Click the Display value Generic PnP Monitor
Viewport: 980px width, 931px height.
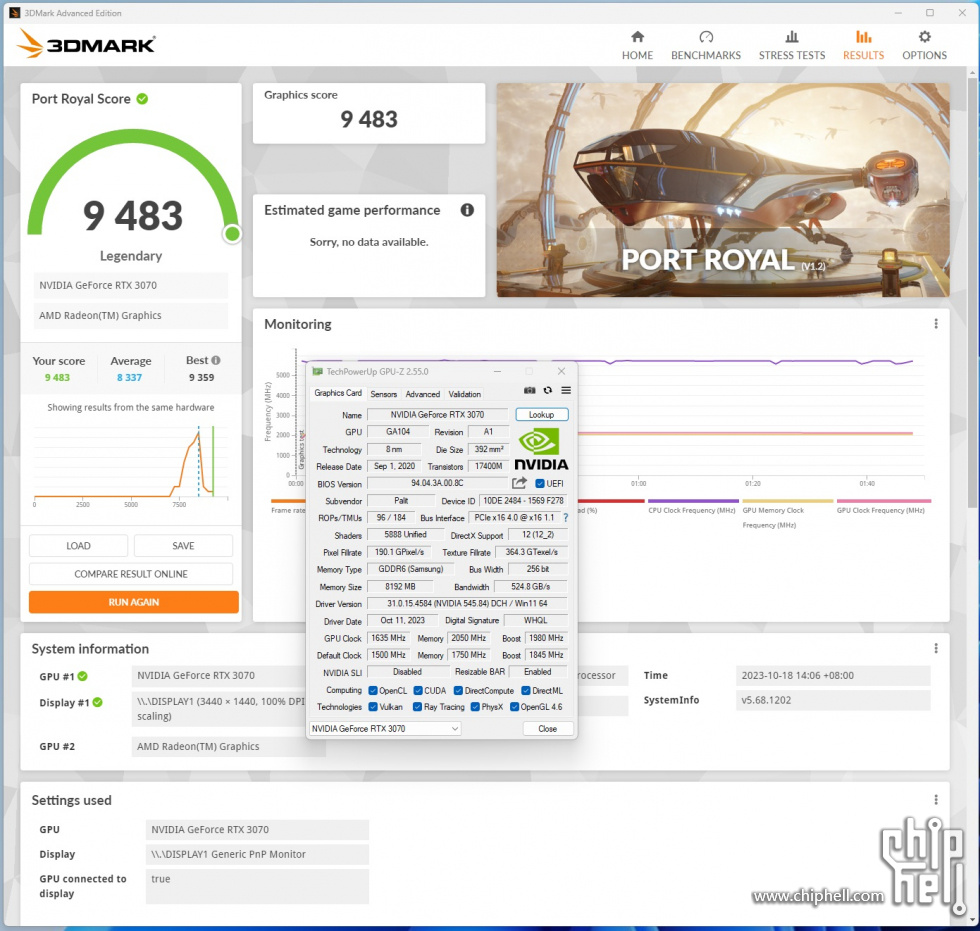[257, 854]
